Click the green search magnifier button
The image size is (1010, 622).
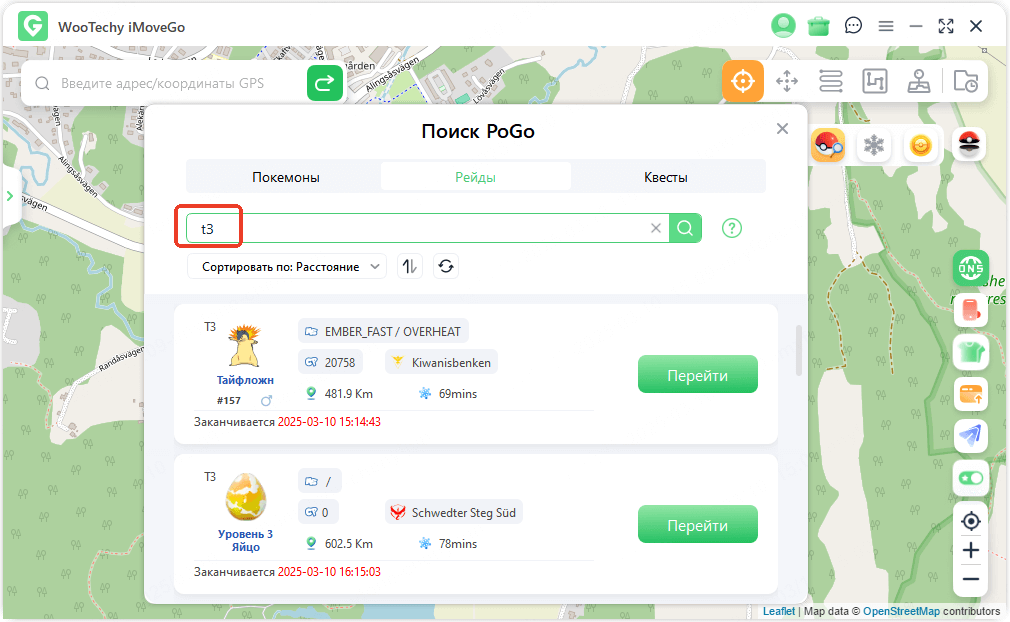[x=685, y=228]
